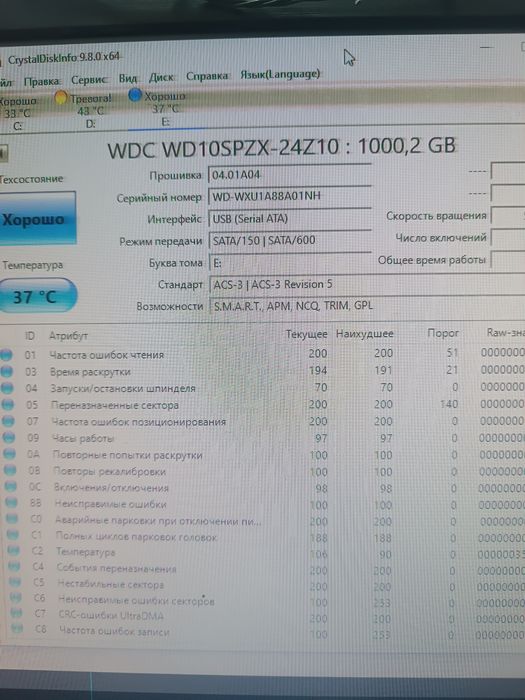
Task: Open the Язык(Language) menu
Action: click(280, 74)
